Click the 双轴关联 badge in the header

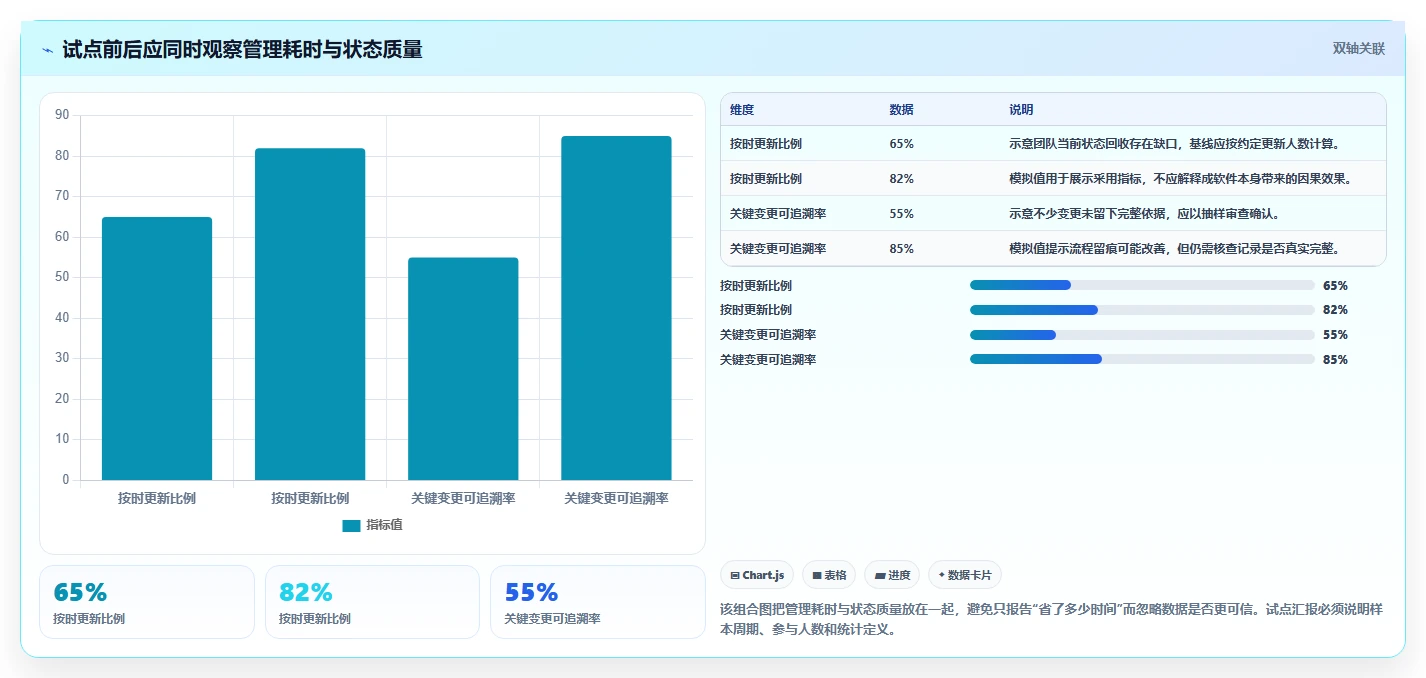(1359, 49)
